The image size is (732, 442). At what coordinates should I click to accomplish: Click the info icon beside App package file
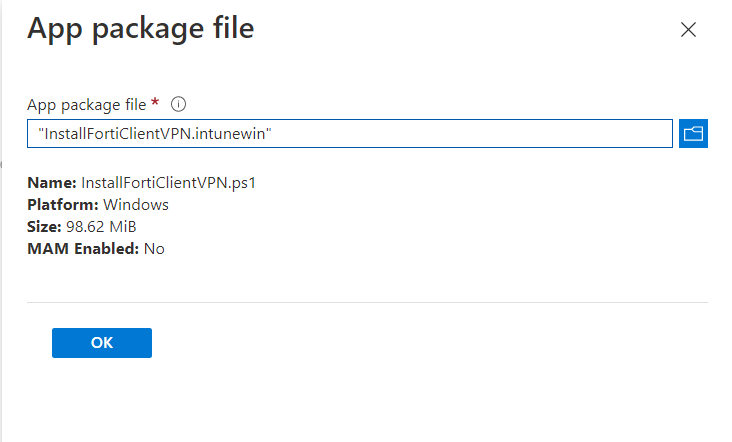point(178,104)
